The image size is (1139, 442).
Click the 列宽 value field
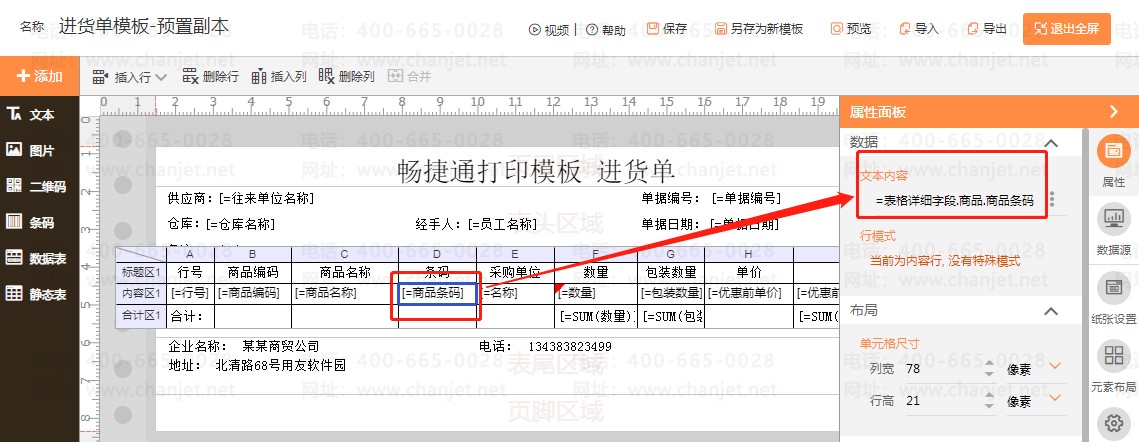pyautogui.click(x=941, y=369)
